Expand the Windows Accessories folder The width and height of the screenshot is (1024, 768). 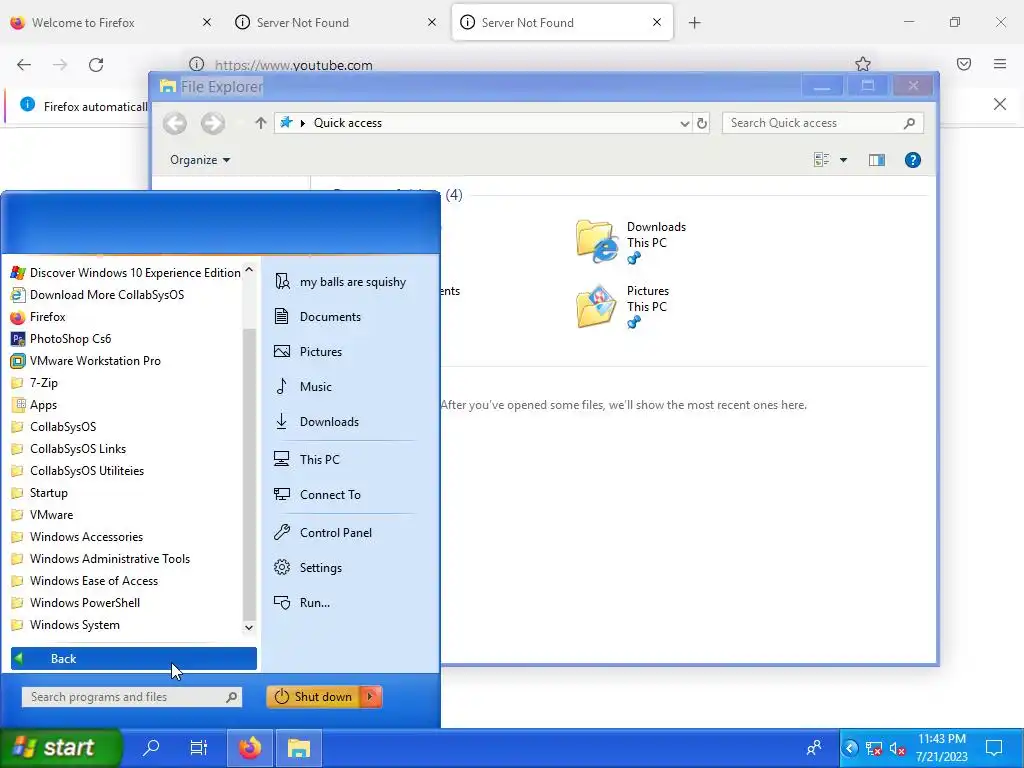point(77,537)
